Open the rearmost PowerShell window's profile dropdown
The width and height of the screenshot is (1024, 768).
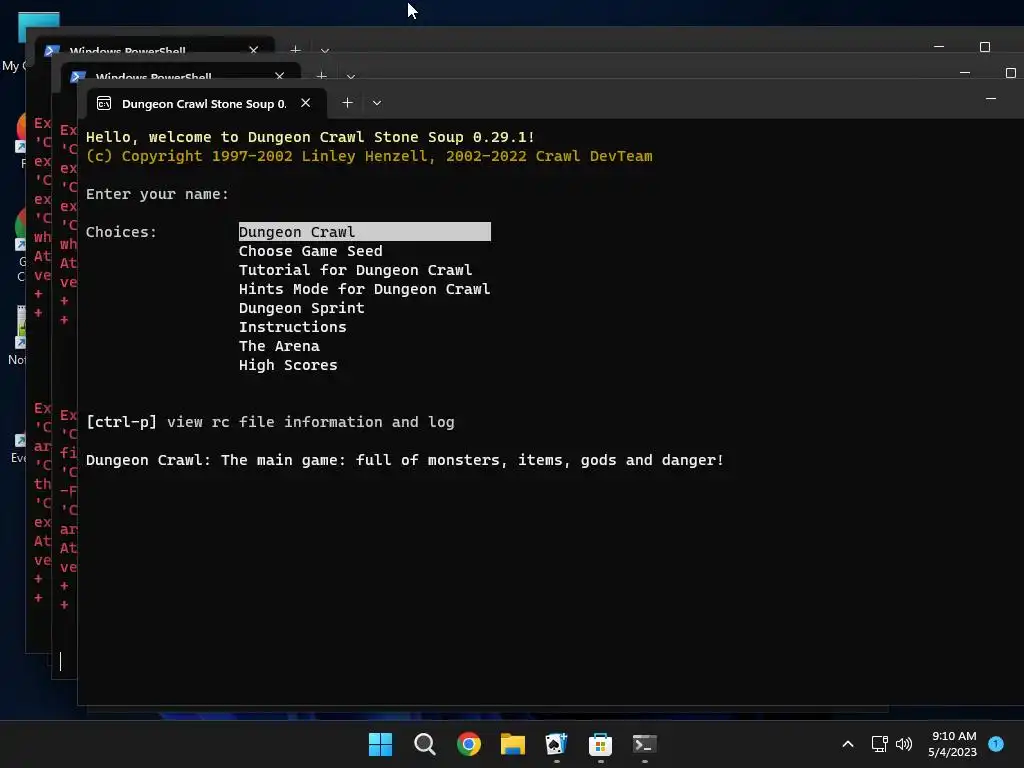325,50
